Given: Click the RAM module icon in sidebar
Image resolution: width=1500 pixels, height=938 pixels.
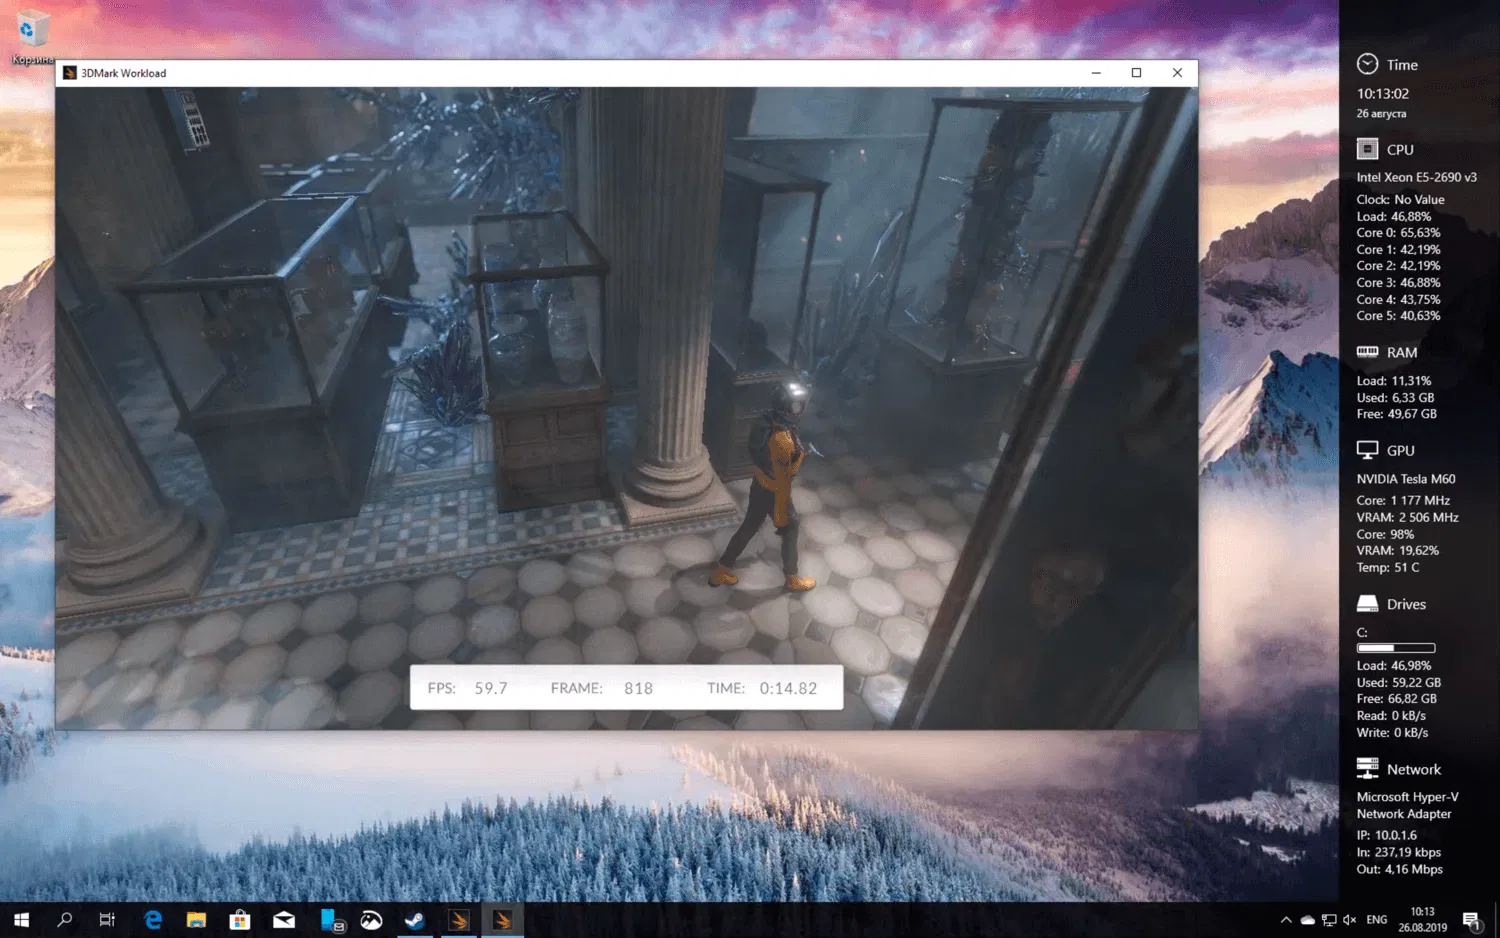Looking at the screenshot, I should pos(1367,352).
